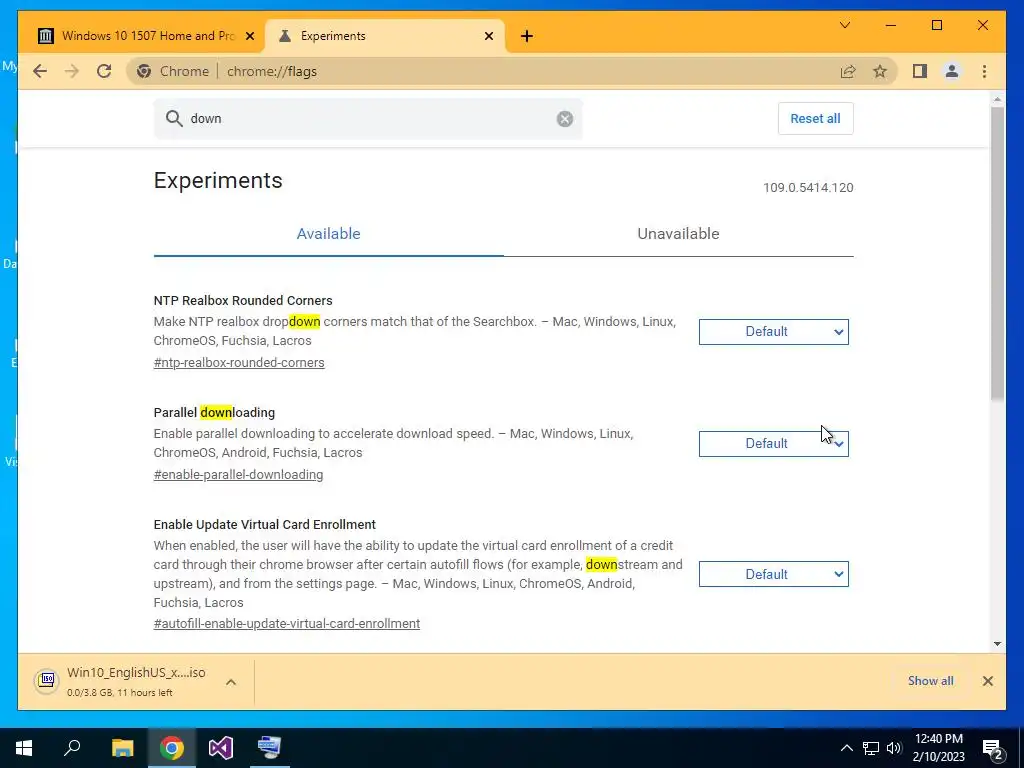Click the version number 109.0.5414.120
Image resolution: width=1024 pixels, height=768 pixels.
(808, 188)
